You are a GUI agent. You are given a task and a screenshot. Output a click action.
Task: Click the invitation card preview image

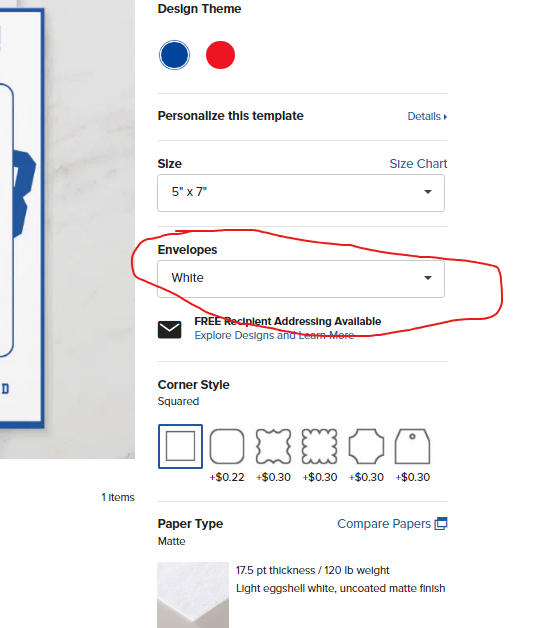pos(22,218)
